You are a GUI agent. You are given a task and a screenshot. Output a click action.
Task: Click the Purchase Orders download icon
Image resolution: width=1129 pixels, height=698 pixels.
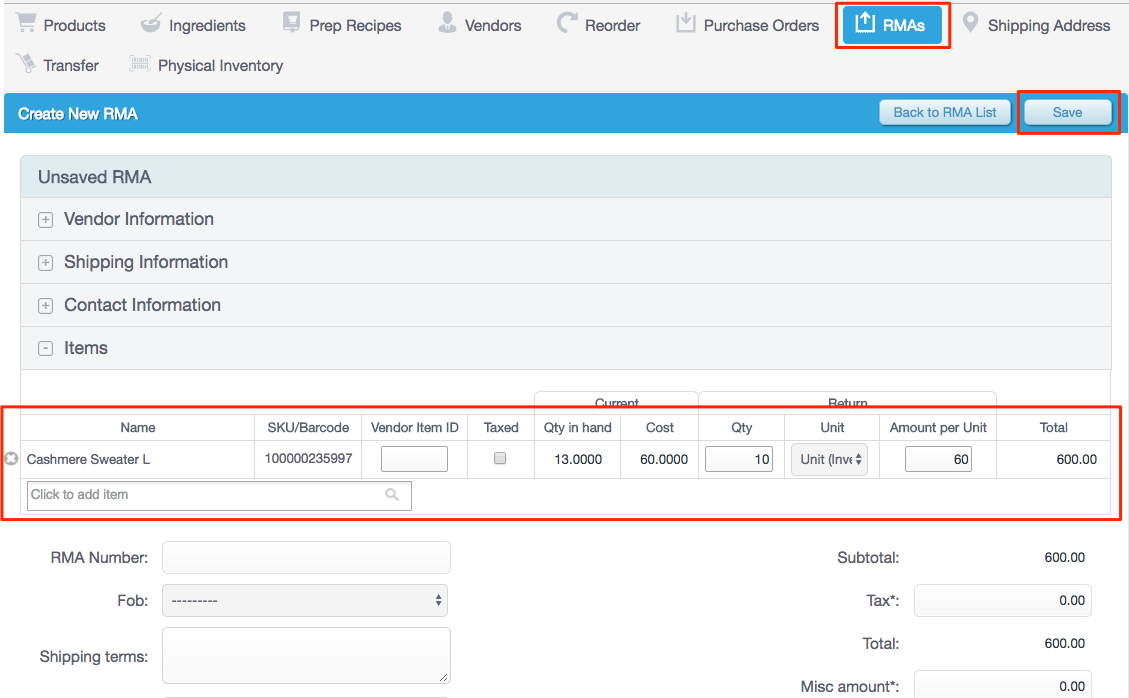[x=685, y=24]
